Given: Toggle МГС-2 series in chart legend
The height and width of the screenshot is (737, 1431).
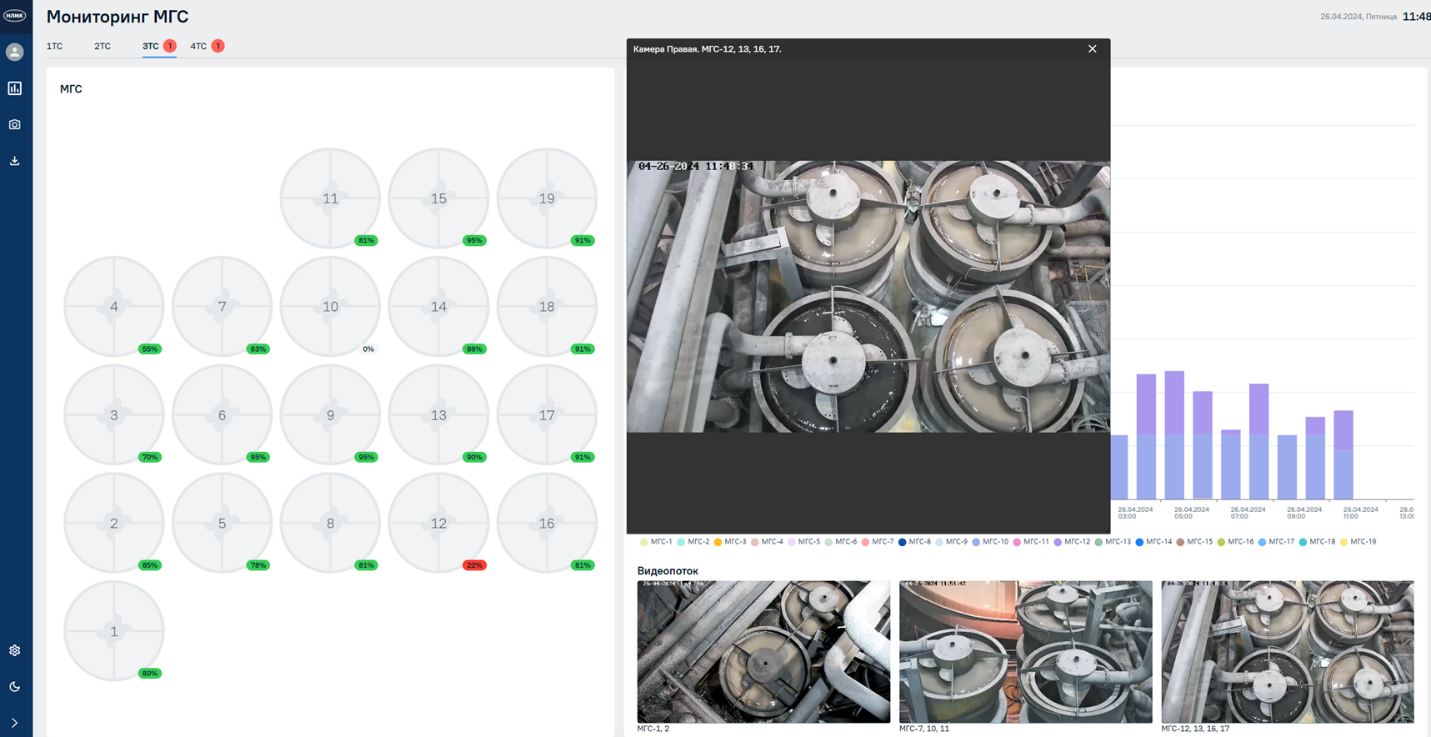Looking at the screenshot, I should (693, 542).
